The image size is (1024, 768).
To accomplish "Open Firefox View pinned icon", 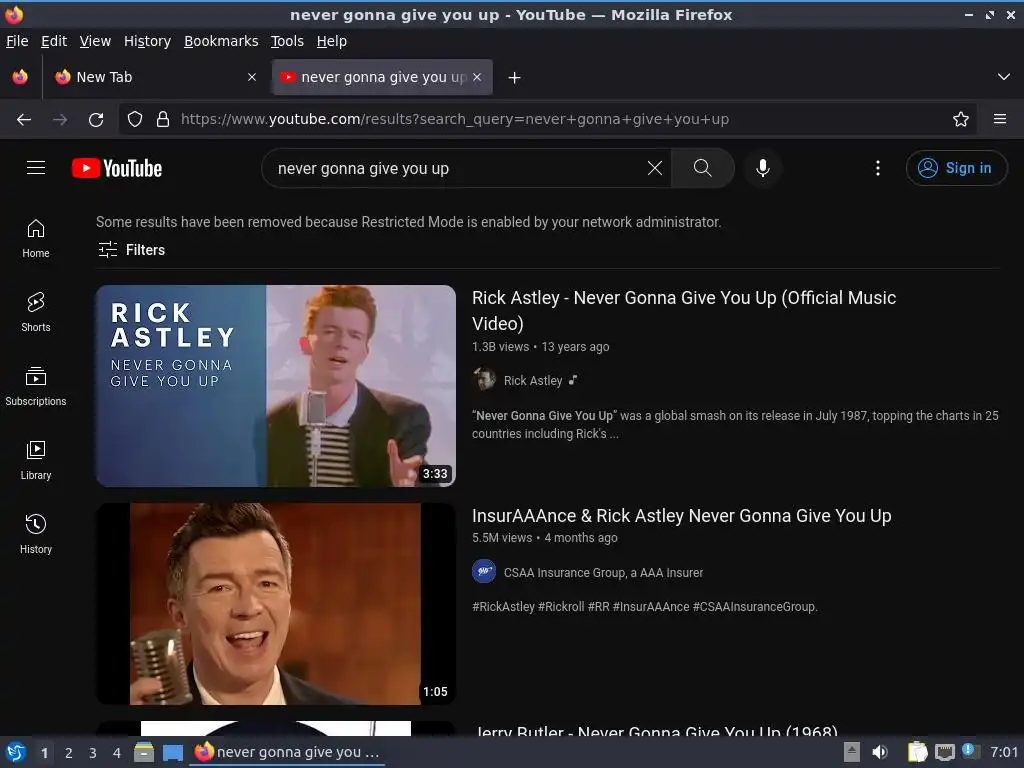I will tap(20, 77).
